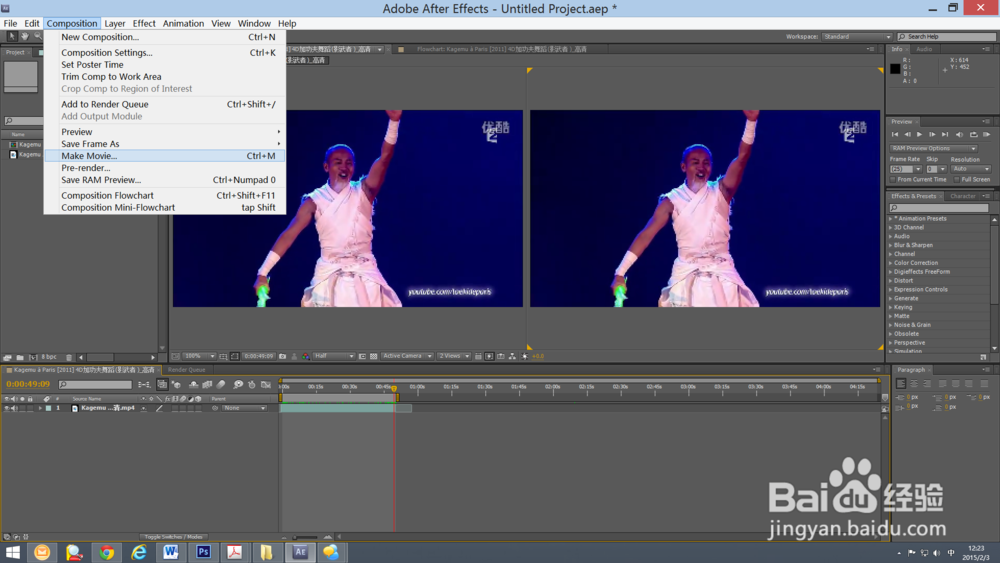This screenshot has height=563, width=1000.
Task: Click timeline current time display
Action: (28, 384)
